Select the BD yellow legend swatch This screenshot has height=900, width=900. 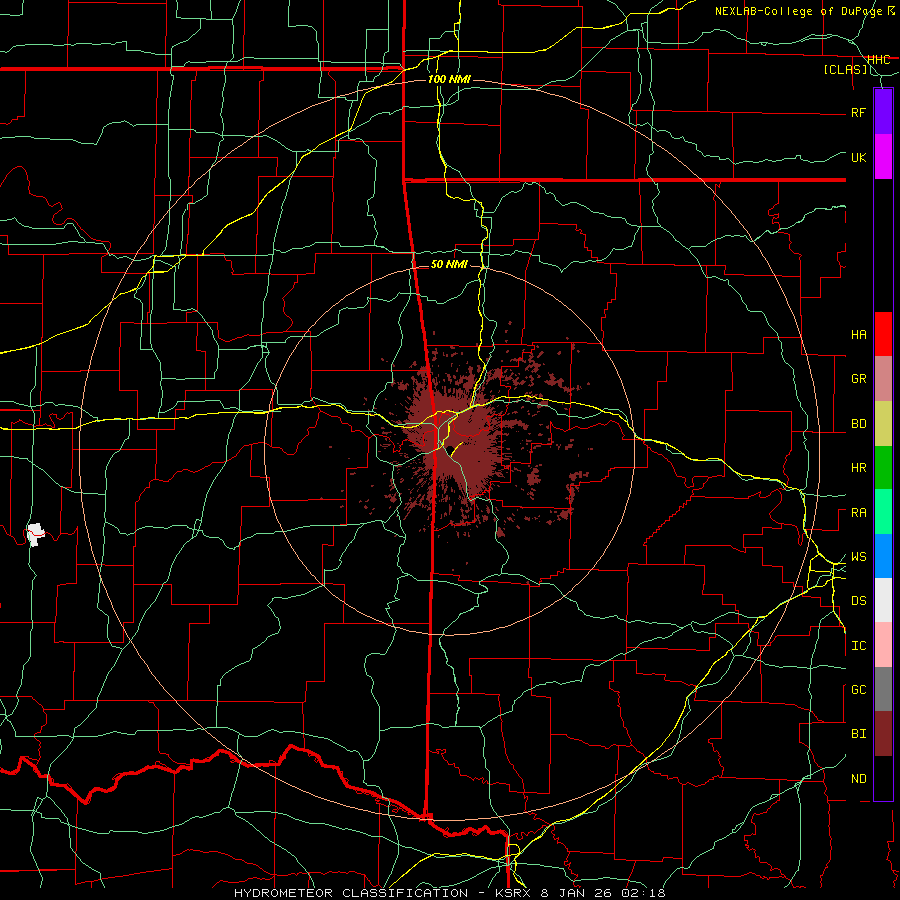point(883,424)
